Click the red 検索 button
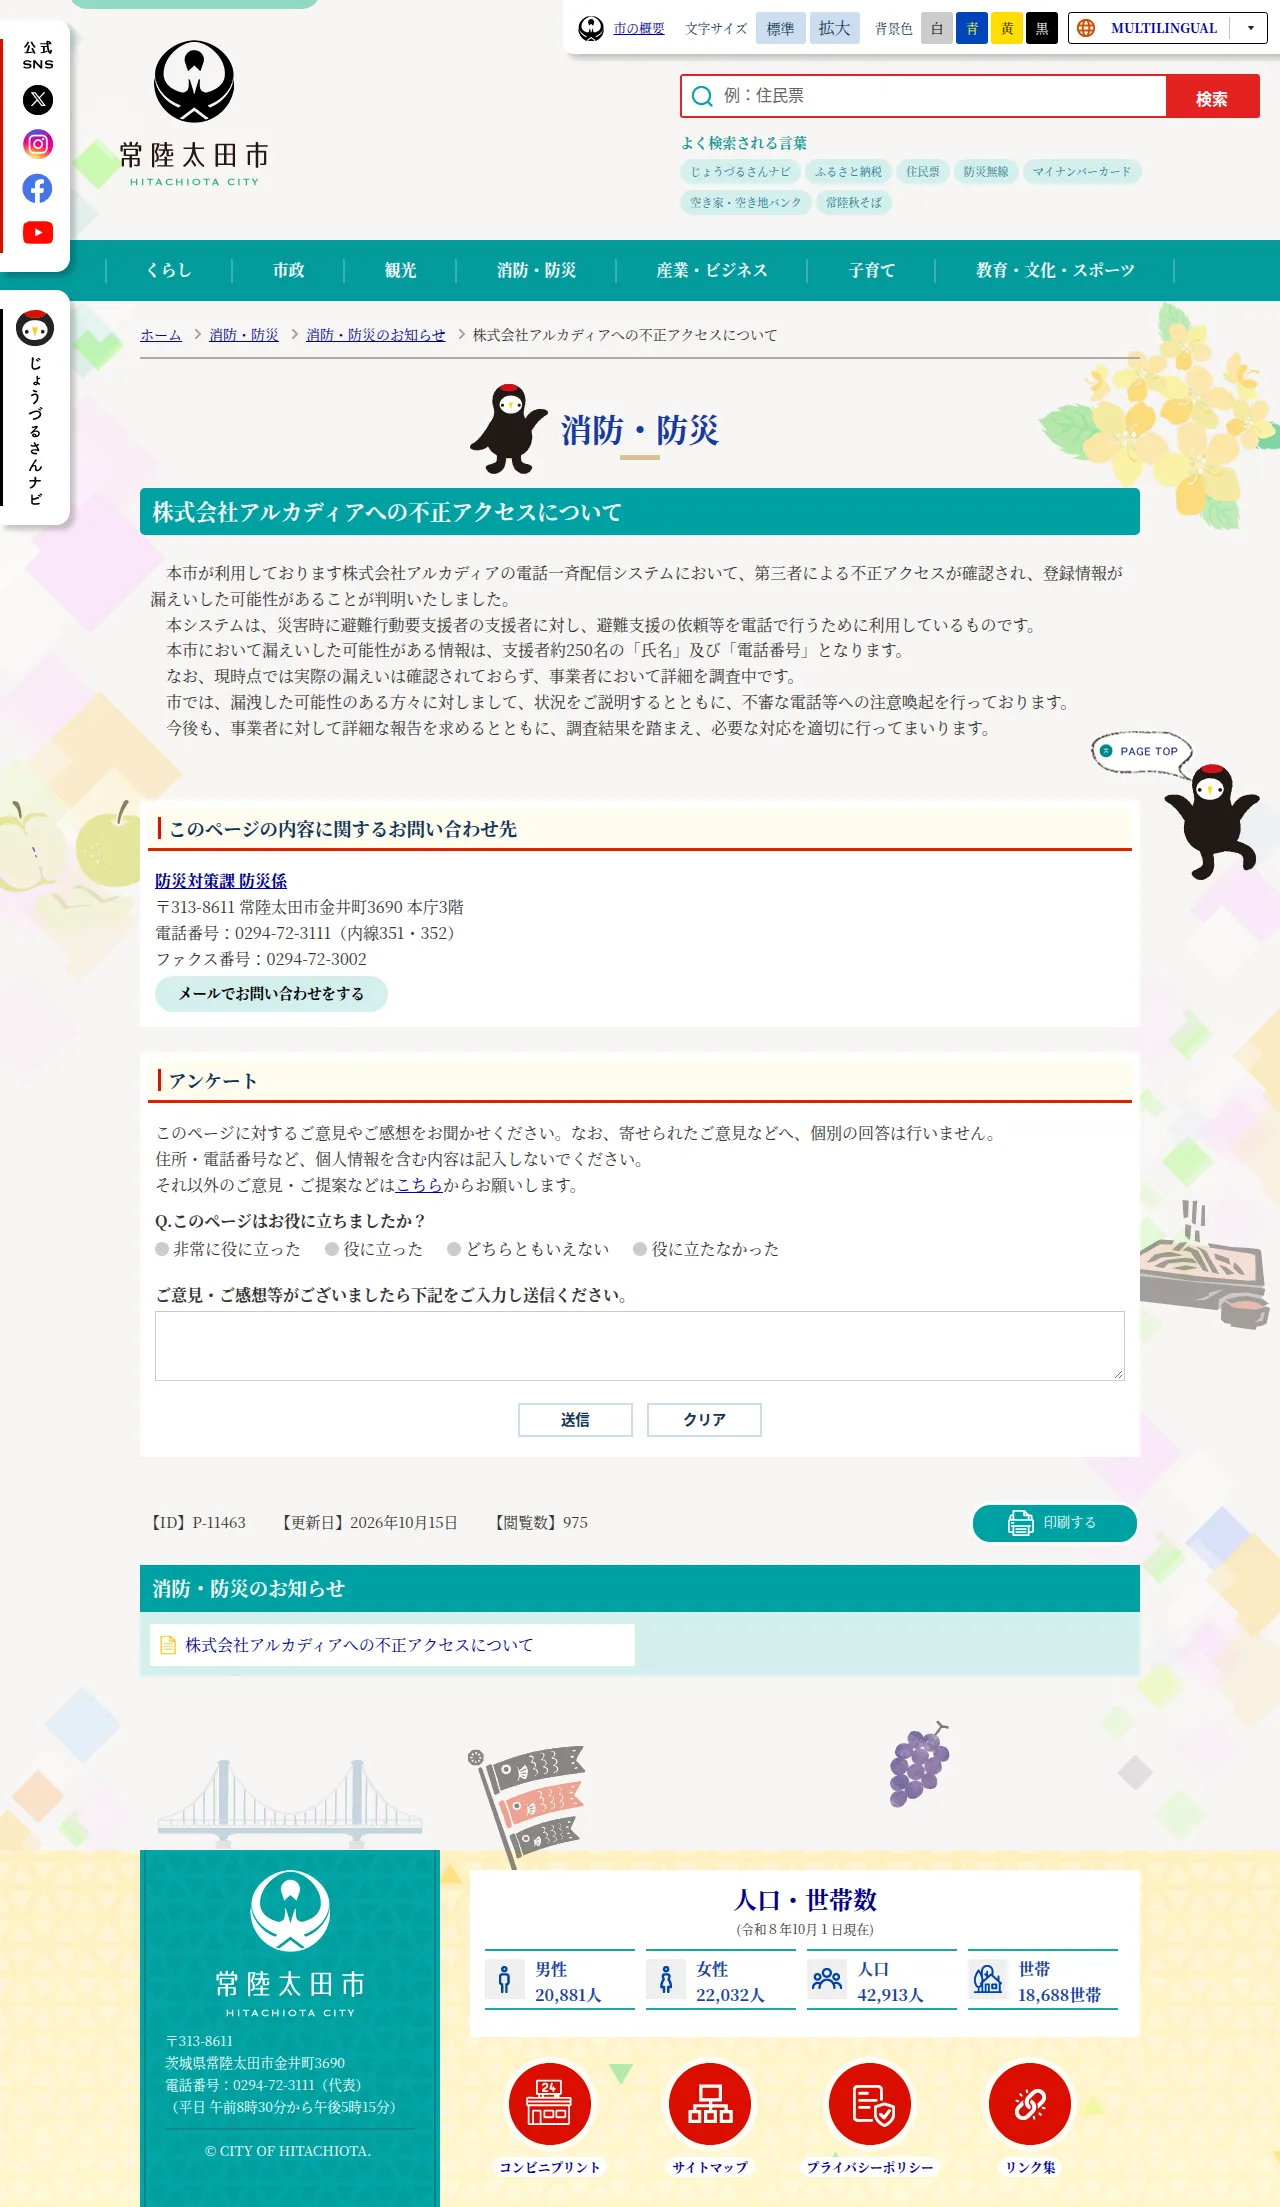 1212,97
